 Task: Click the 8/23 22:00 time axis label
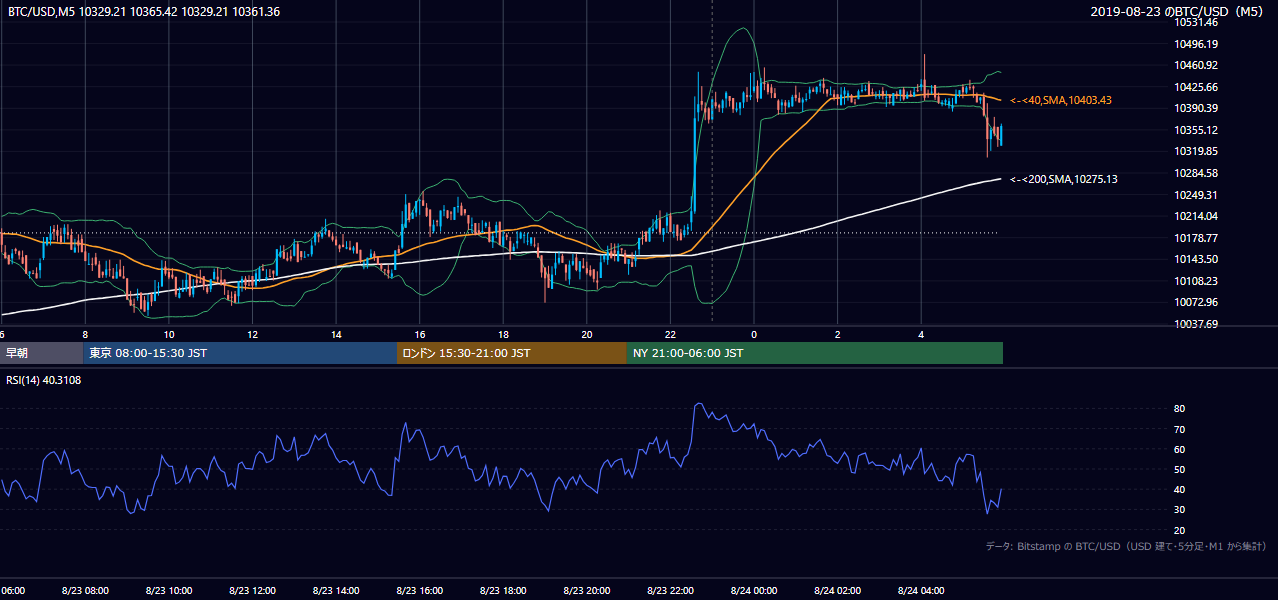pos(671,590)
